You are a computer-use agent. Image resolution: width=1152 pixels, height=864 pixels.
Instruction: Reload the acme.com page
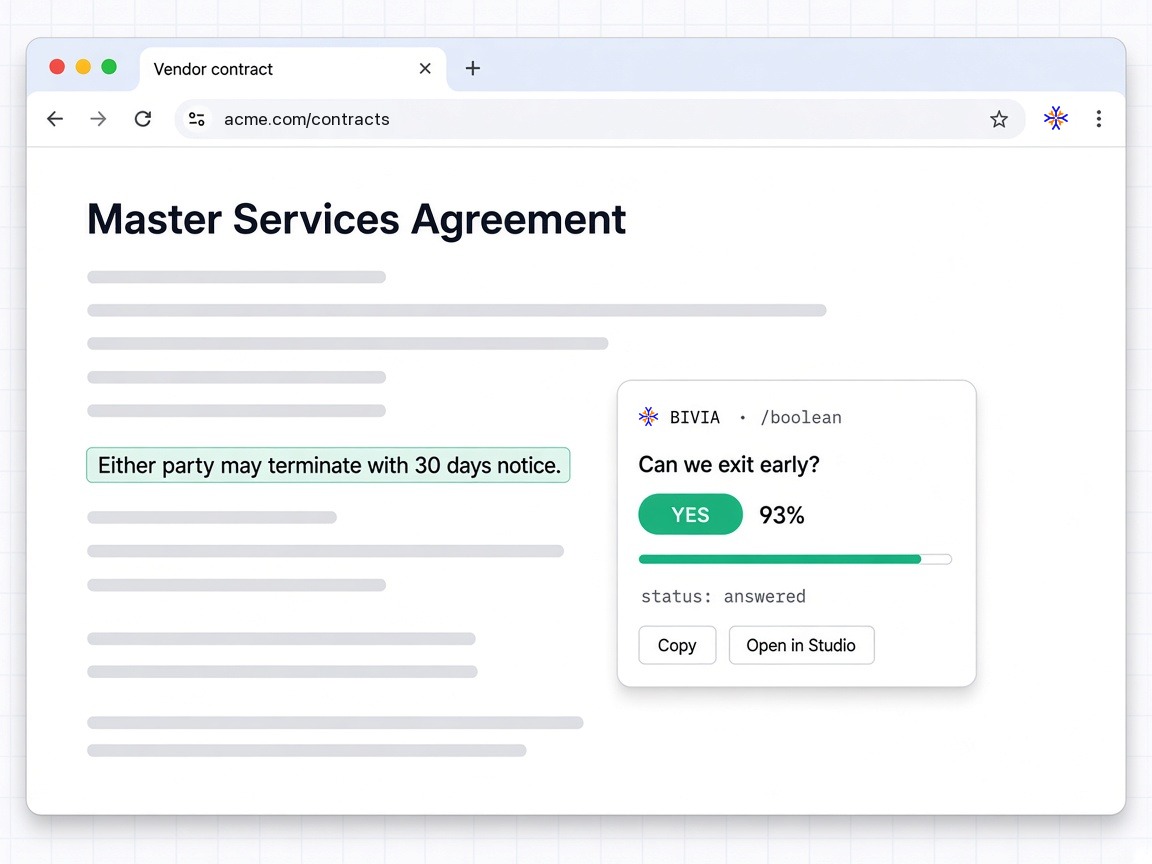pyautogui.click(x=143, y=118)
